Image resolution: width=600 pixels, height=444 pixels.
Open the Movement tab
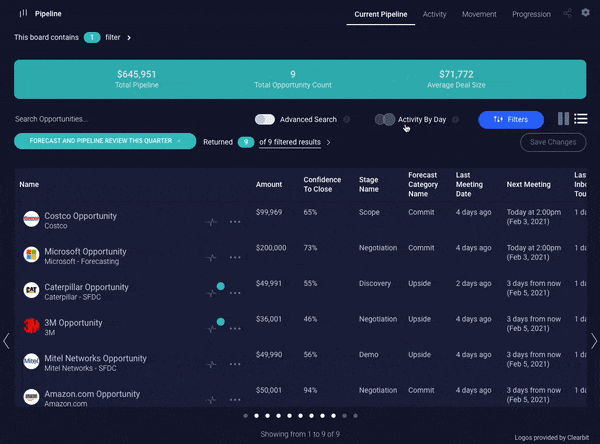click(x=479, y=14)
